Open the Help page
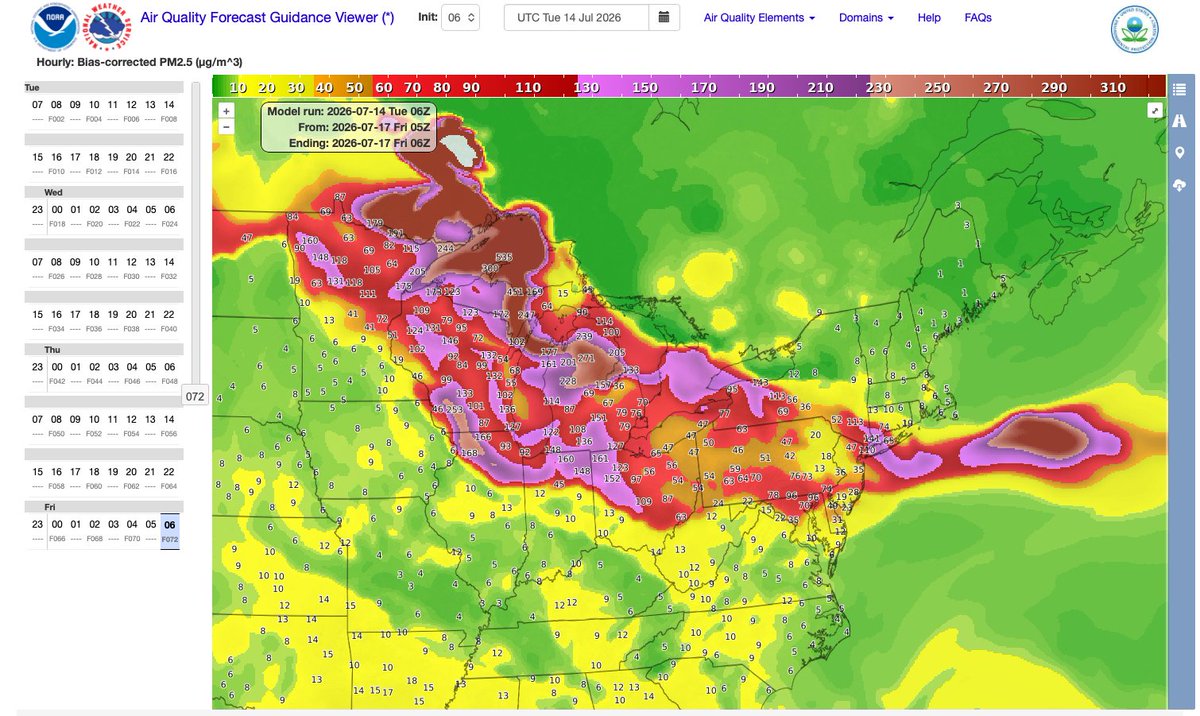 pos(929,18)
